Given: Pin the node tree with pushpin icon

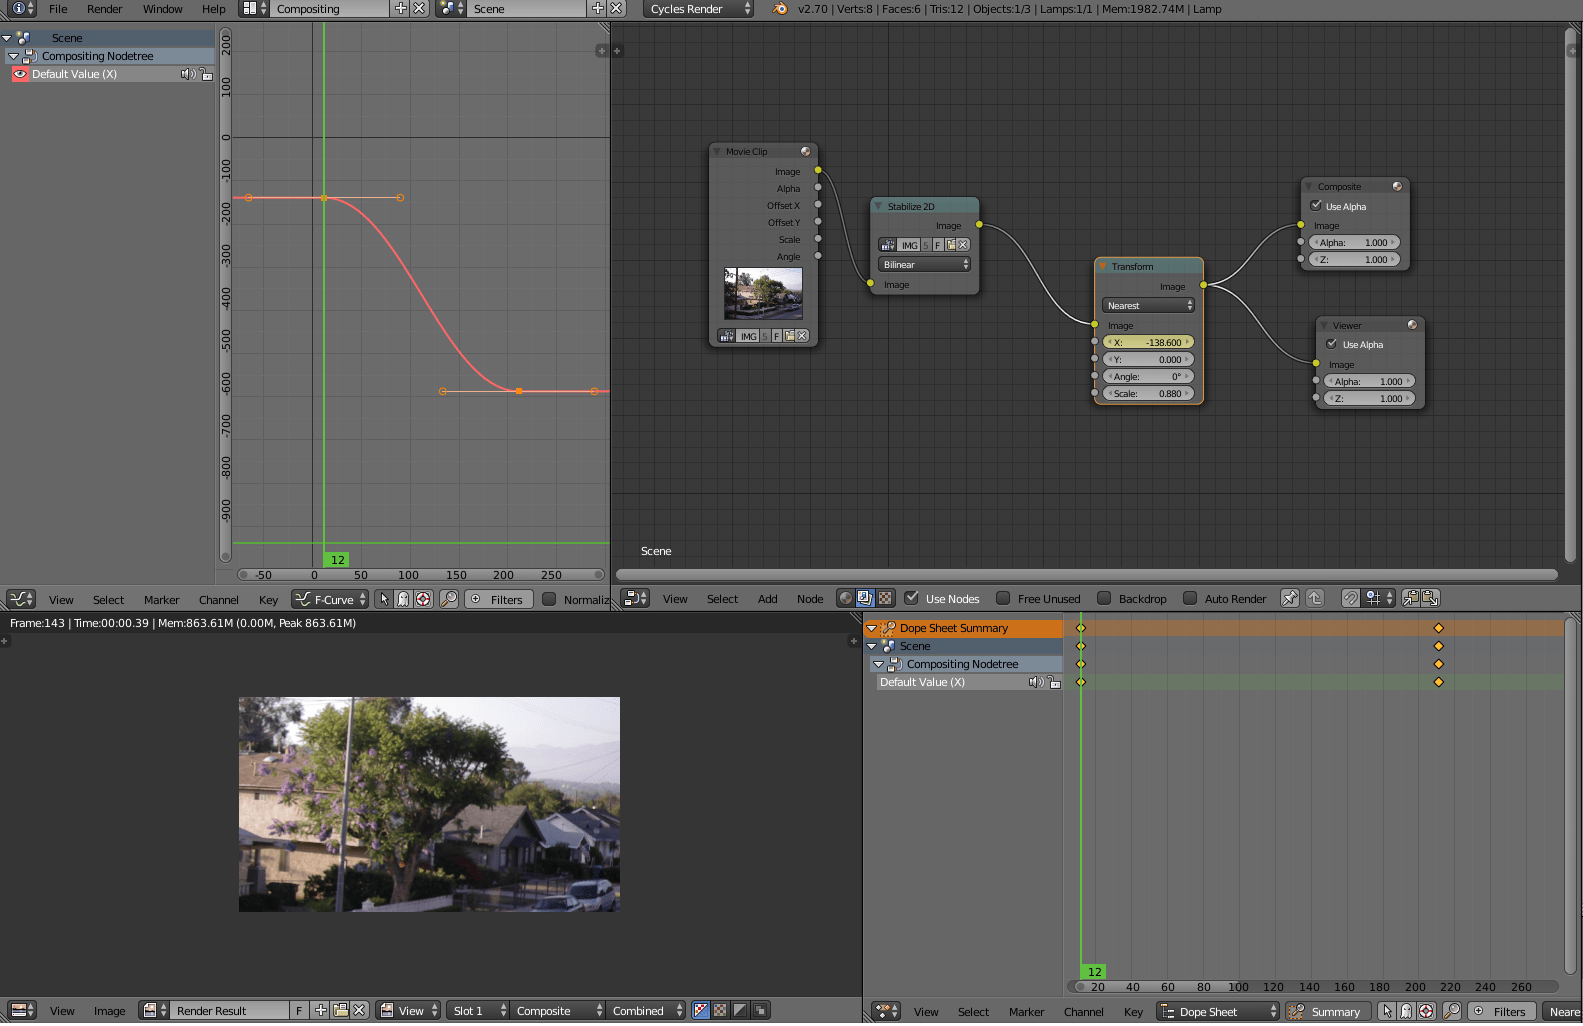Looking at the screenshot, I should [x=1290, y=599].
